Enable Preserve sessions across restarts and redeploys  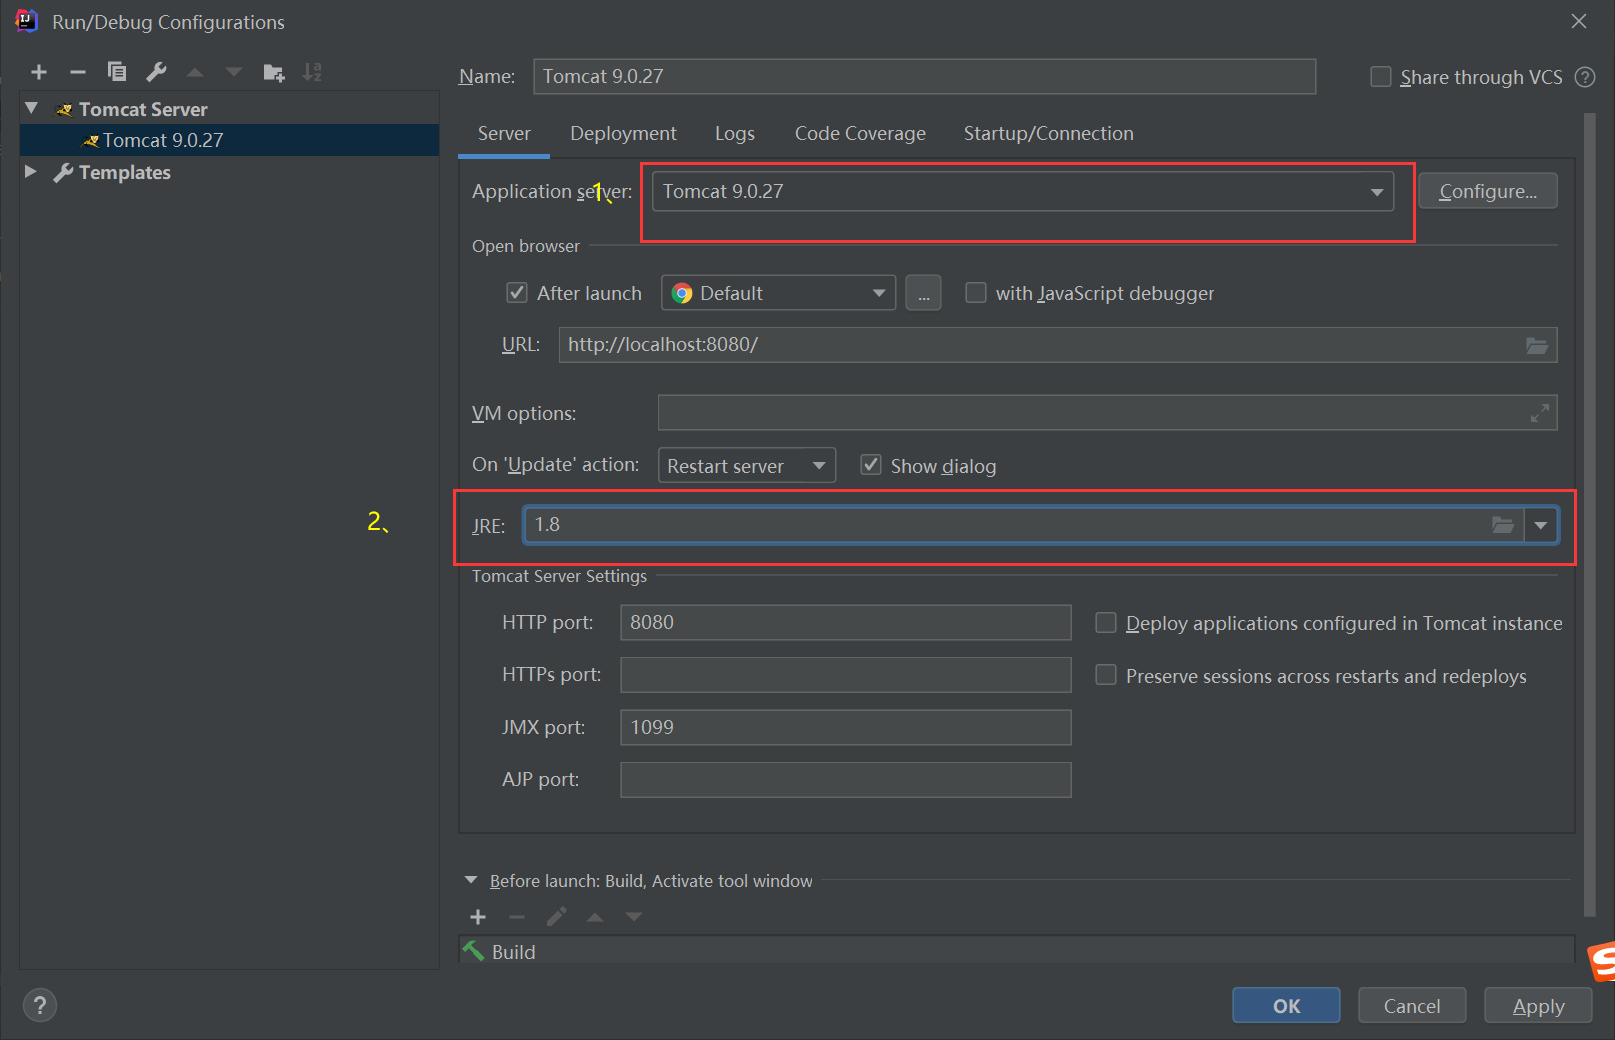[x=1106, y=676]
